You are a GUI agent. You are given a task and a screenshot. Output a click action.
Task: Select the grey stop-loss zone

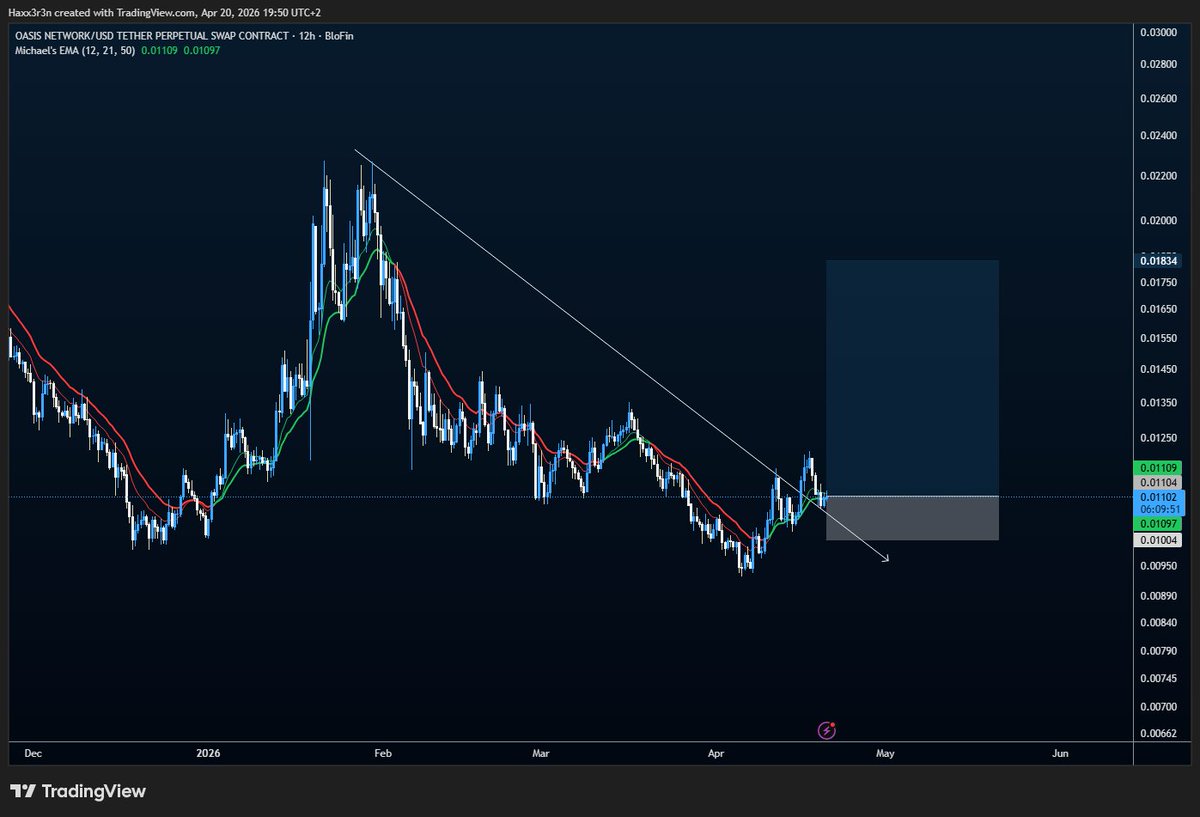pyautogui.click(x=911, y=518)
